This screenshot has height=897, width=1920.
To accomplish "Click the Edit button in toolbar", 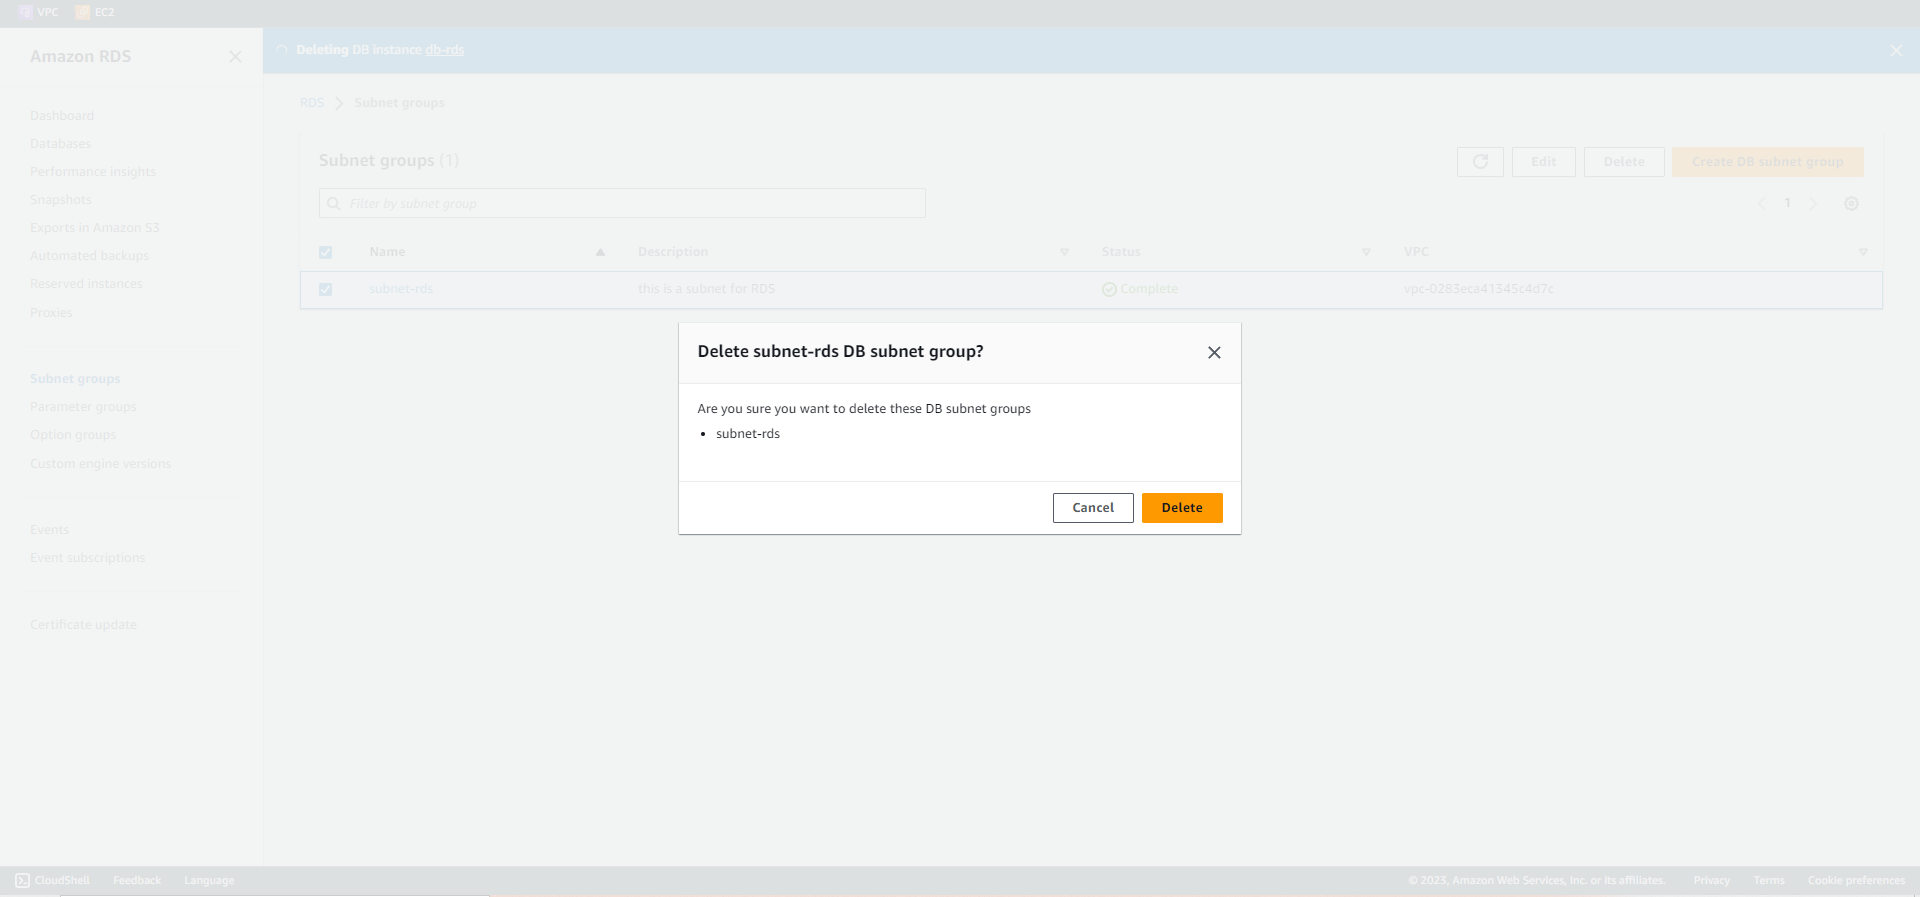I will pos(1544,162).
